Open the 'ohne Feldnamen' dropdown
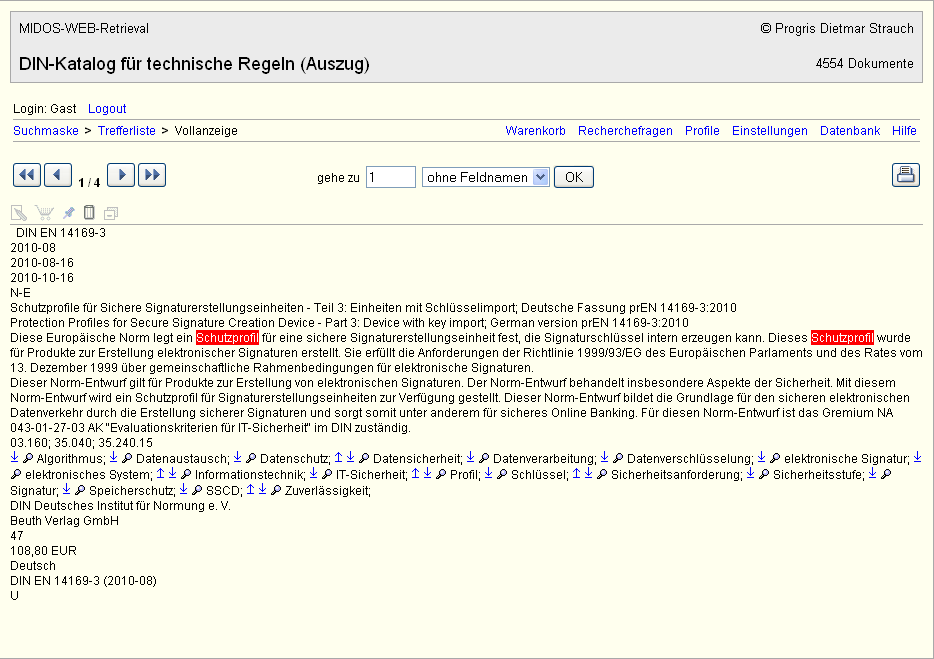Image resolution: width=934 pixels, height=659 pixels. 486,177
